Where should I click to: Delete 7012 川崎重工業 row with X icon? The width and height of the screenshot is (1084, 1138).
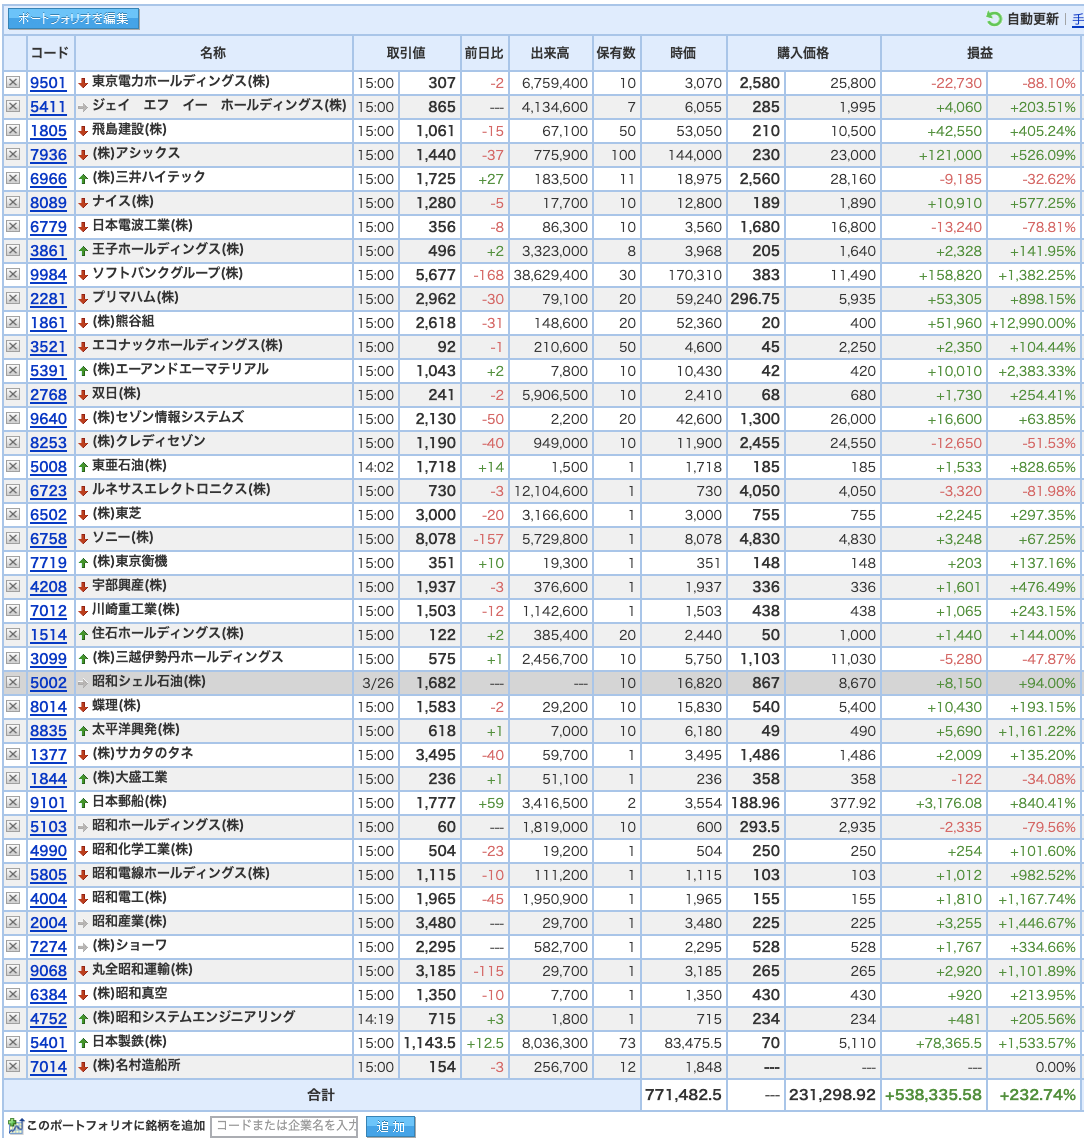(13, 610)
